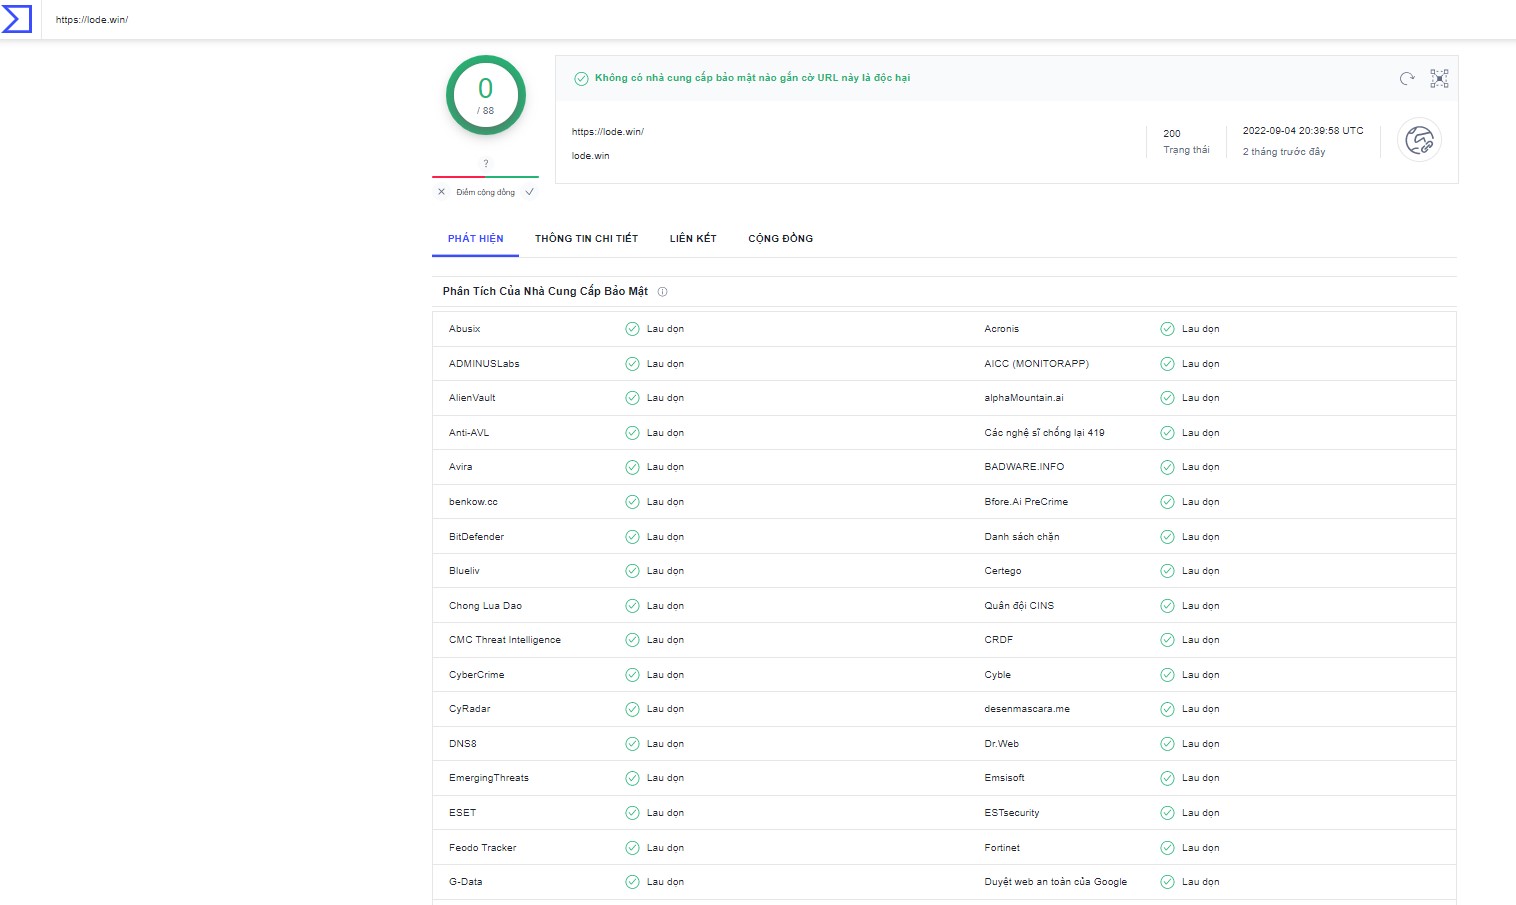Click 'Duyệt web an toàn của Google'

pyautogui.click(x=1056, y=882)
